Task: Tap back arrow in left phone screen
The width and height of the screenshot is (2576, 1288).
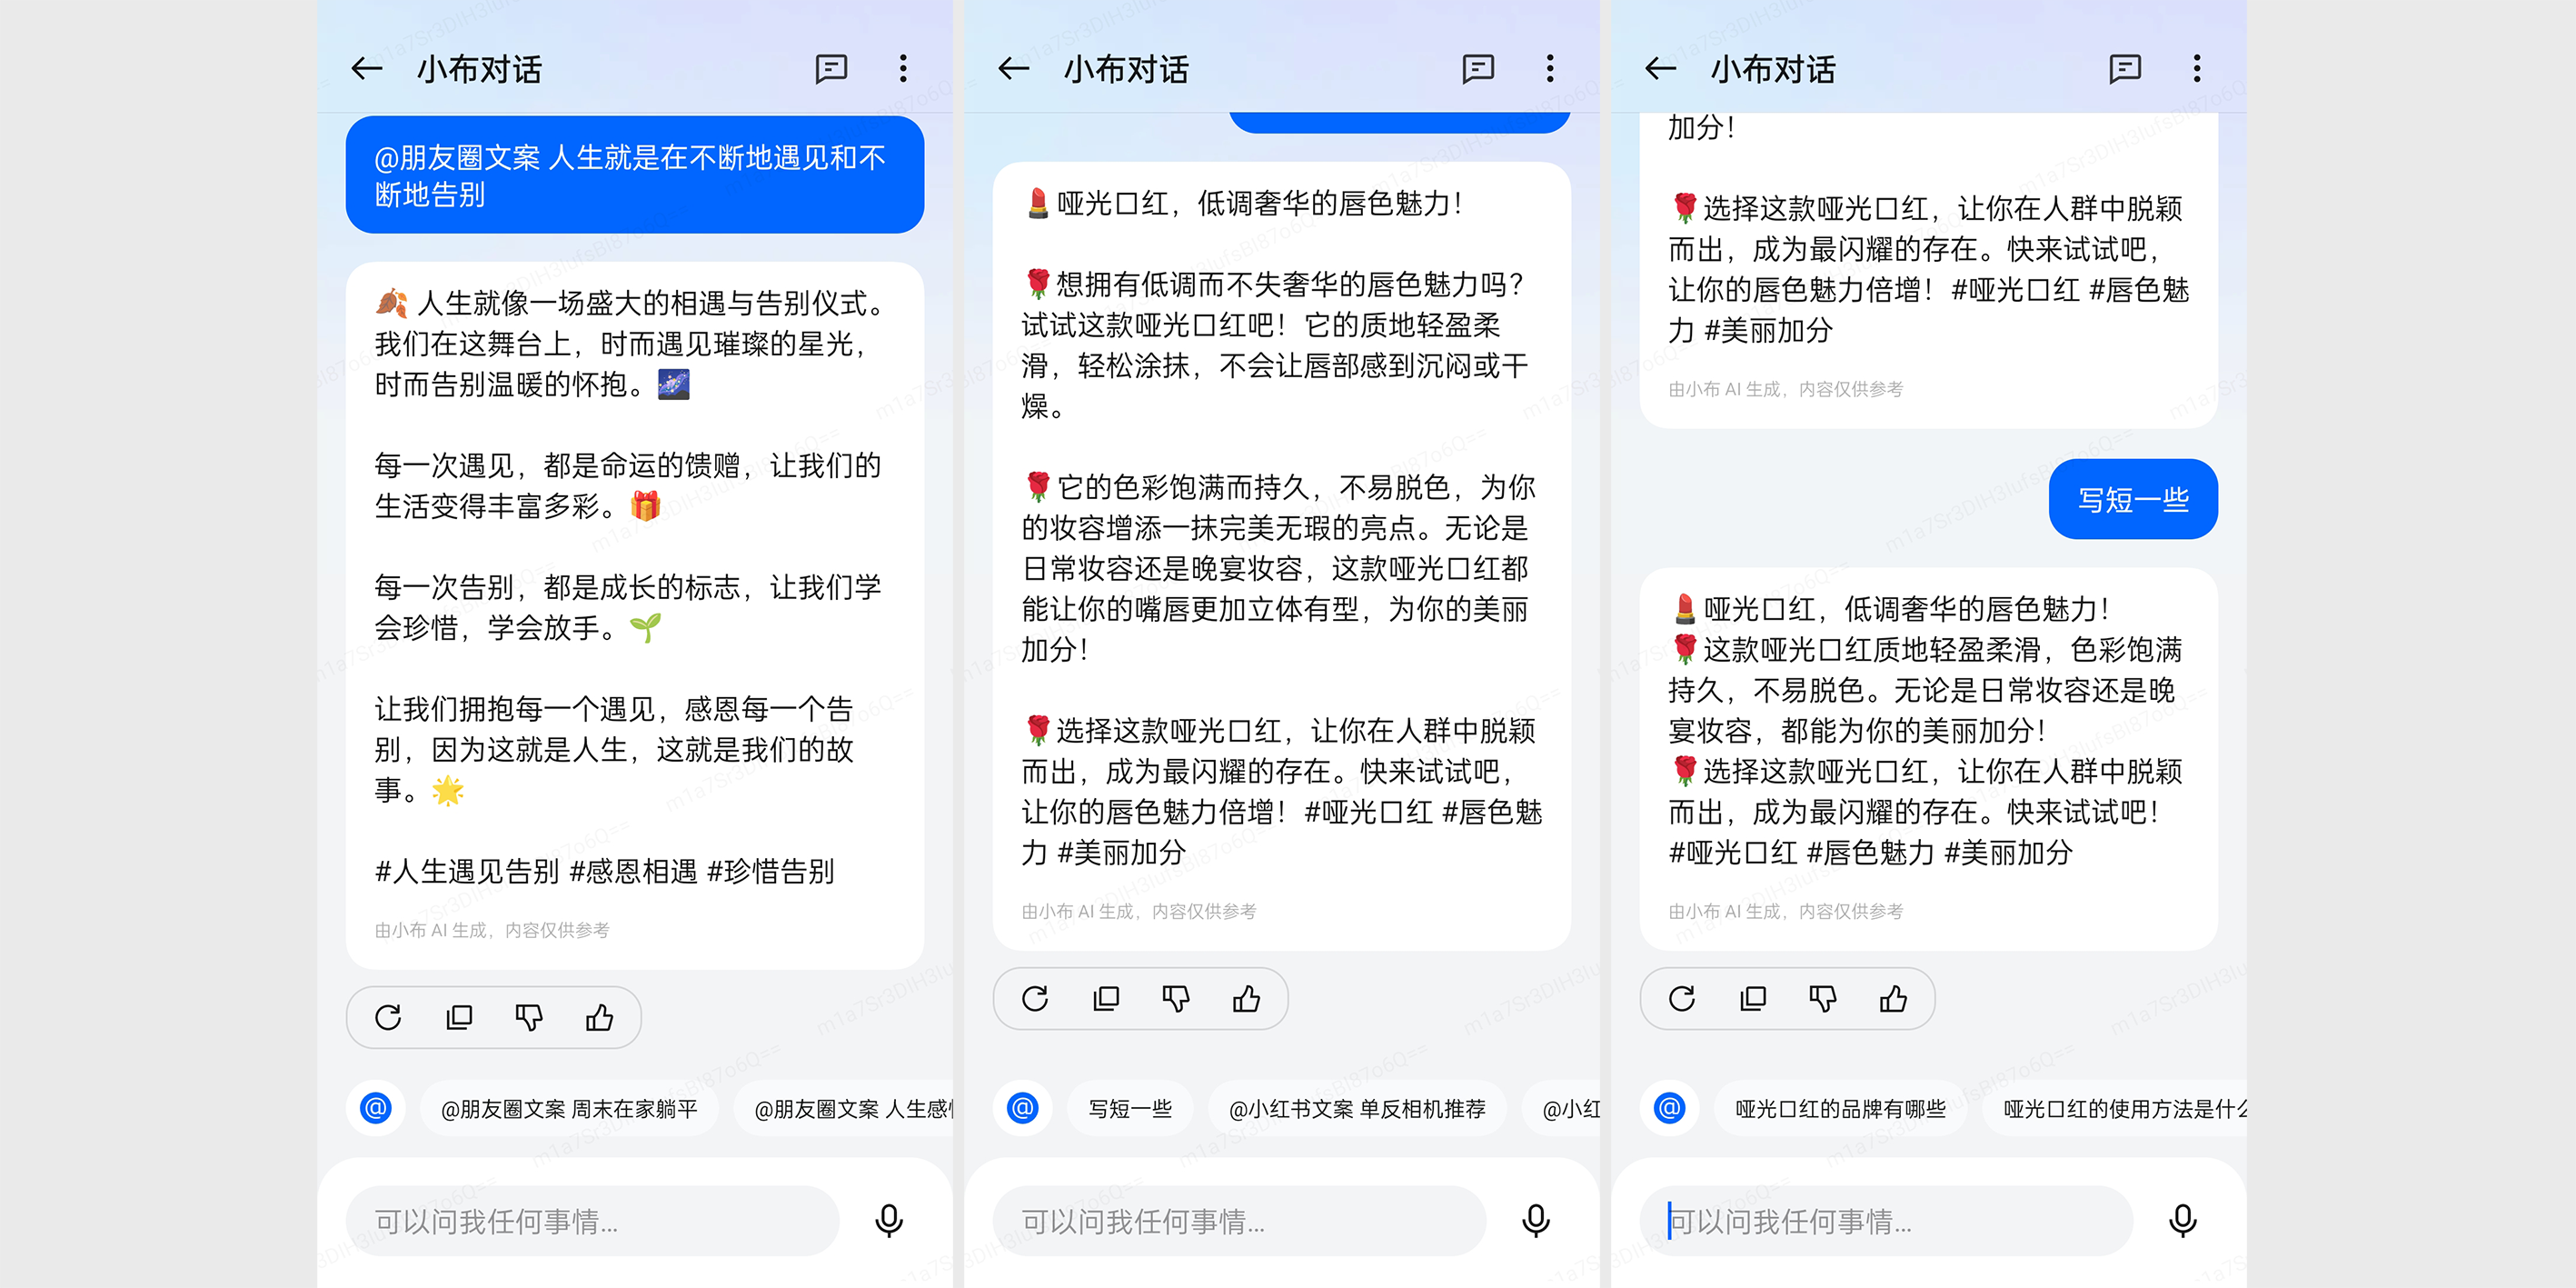Action: tap(367, 69)
